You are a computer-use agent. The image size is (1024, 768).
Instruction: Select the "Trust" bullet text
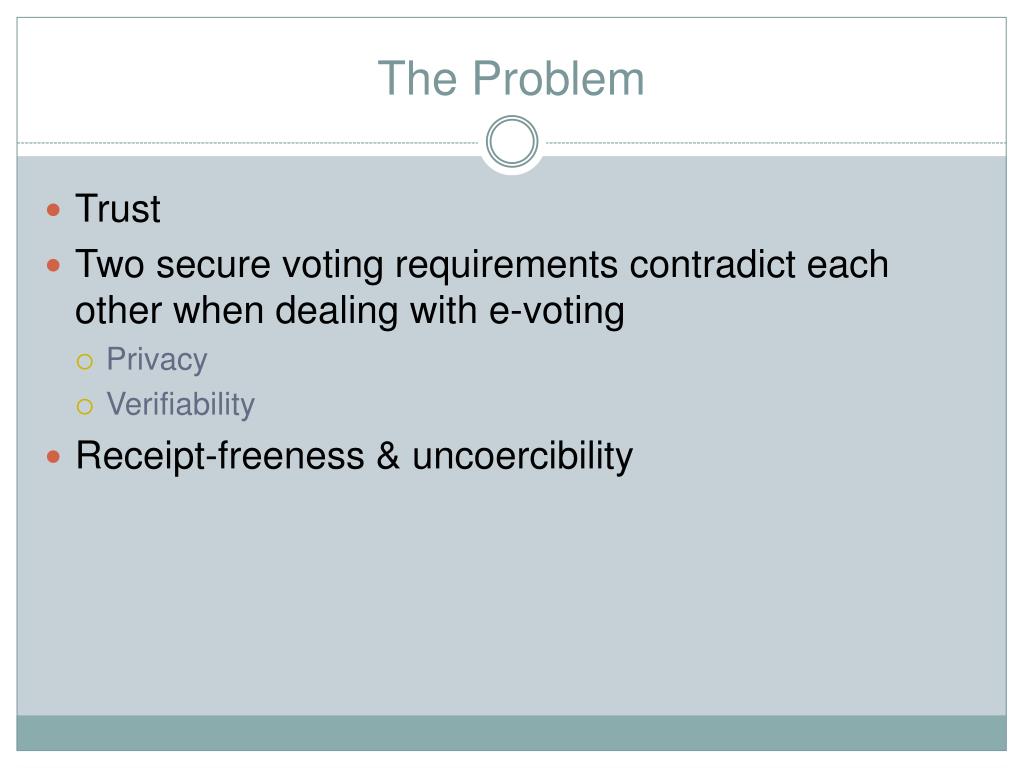point(118,209)
